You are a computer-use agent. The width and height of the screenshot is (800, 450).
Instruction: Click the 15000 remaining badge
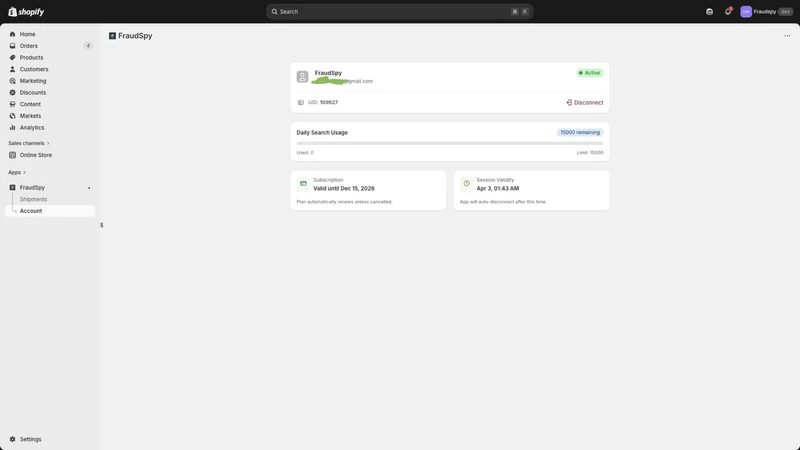pyautogui.click(x=580, y=133)
